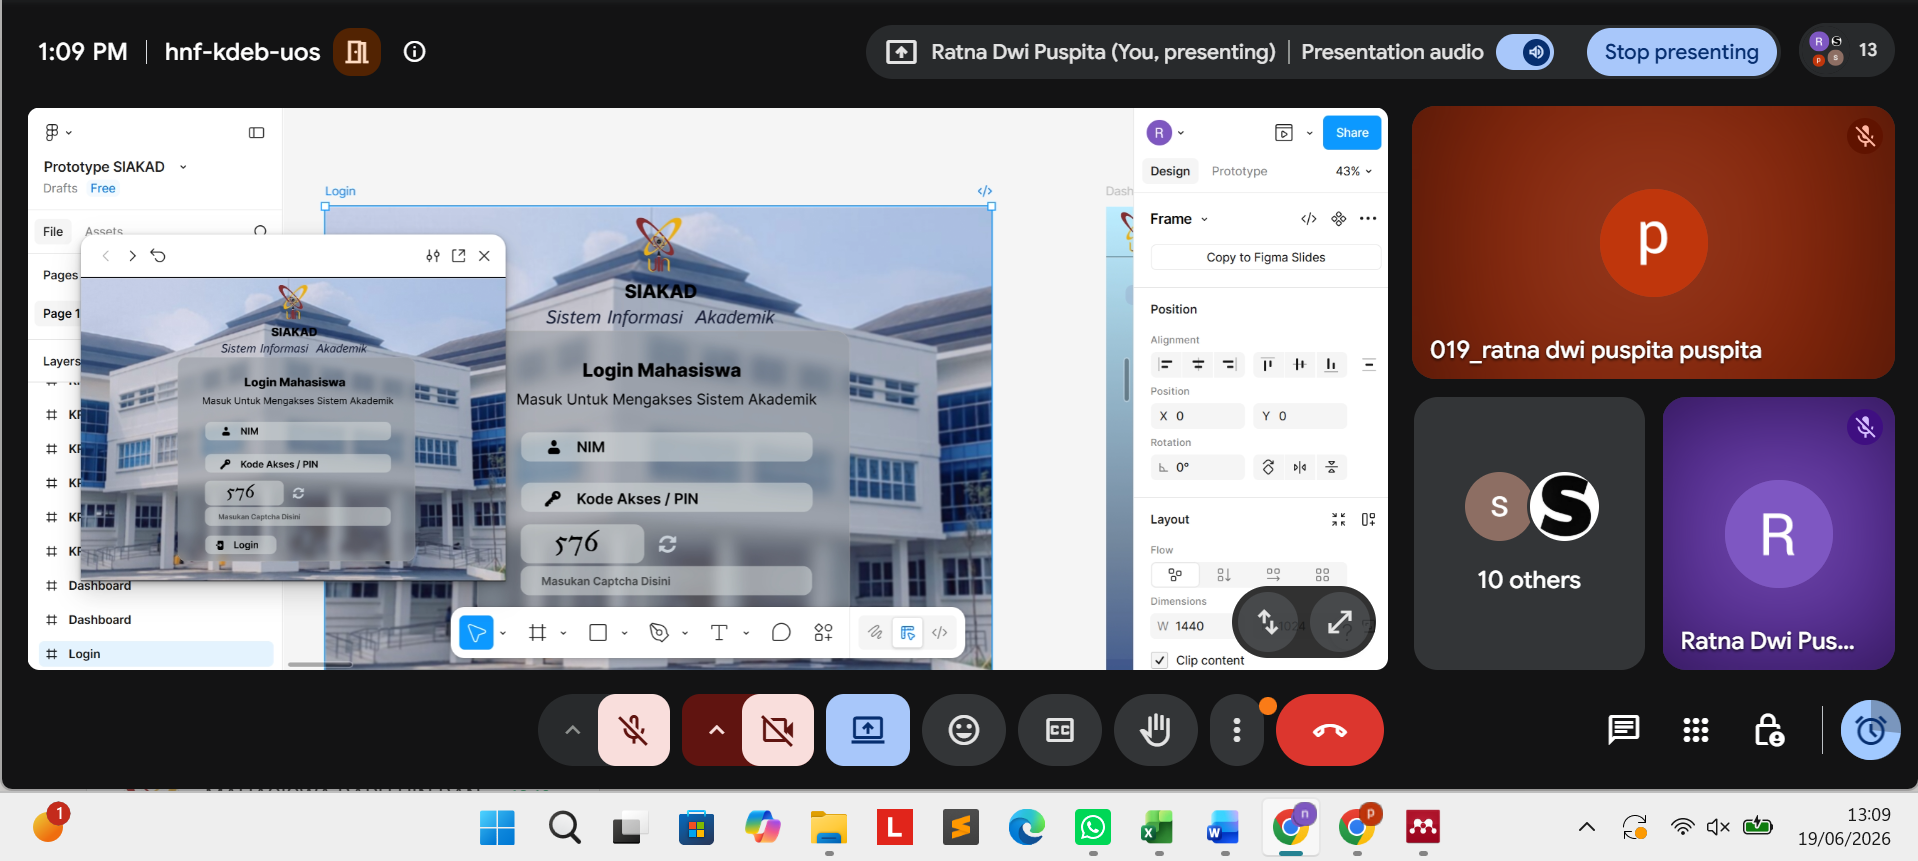Go forward in the preview popup
Viewport: 1918px width, 861px height.
pyautogui.click(x=132, y=256)
